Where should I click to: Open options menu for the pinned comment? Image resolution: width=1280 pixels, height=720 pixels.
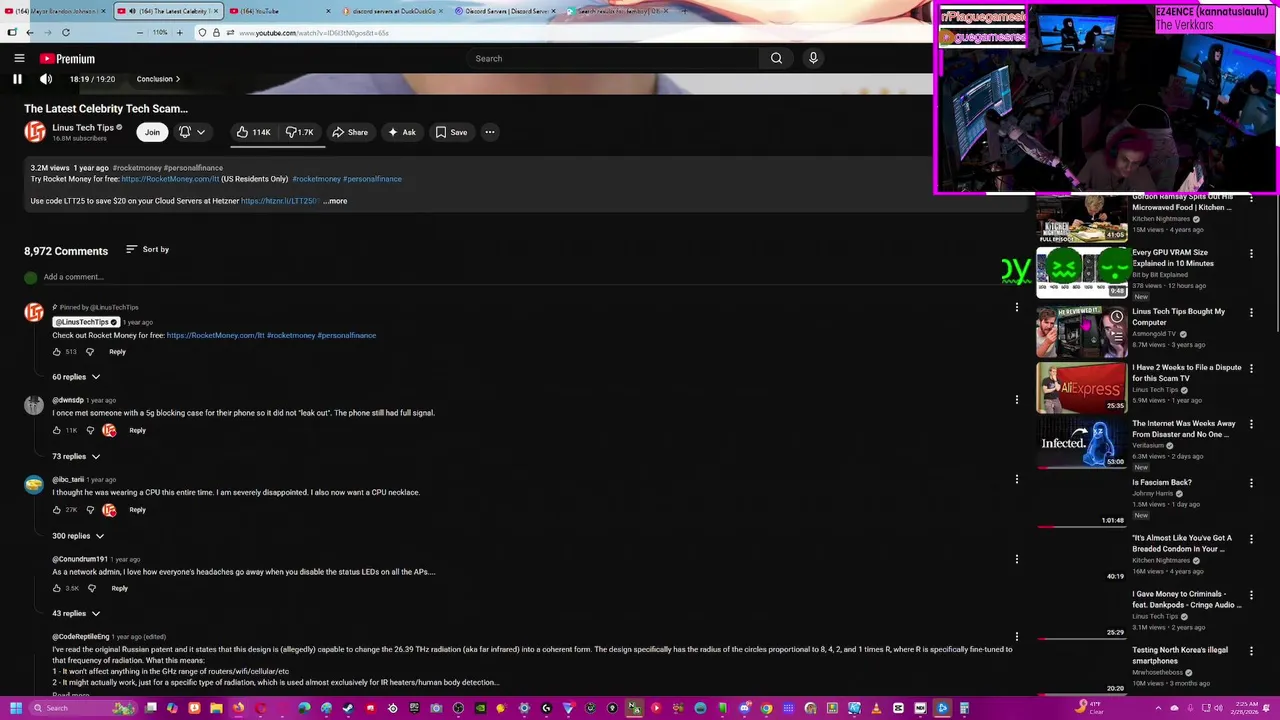click(x=1017, y=307)
